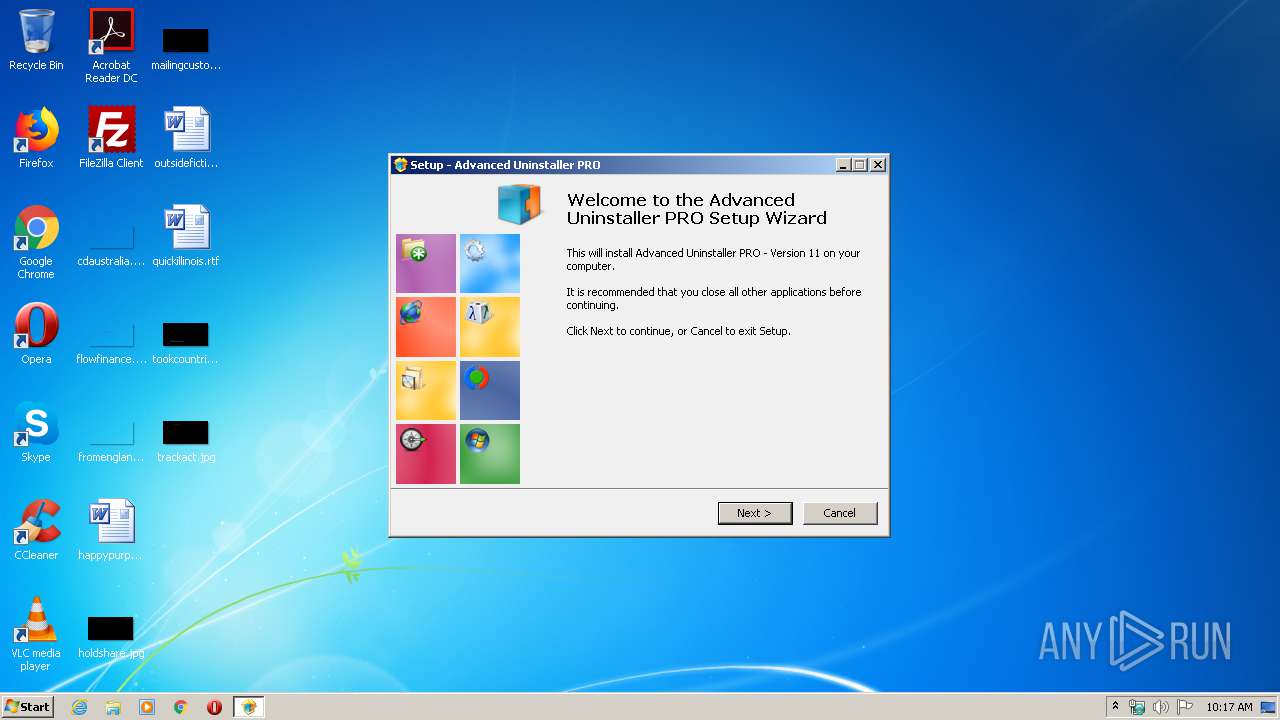The image size is (1280, 720).
Task: Click the crimson compass tile in wizard
Action: 426,454
